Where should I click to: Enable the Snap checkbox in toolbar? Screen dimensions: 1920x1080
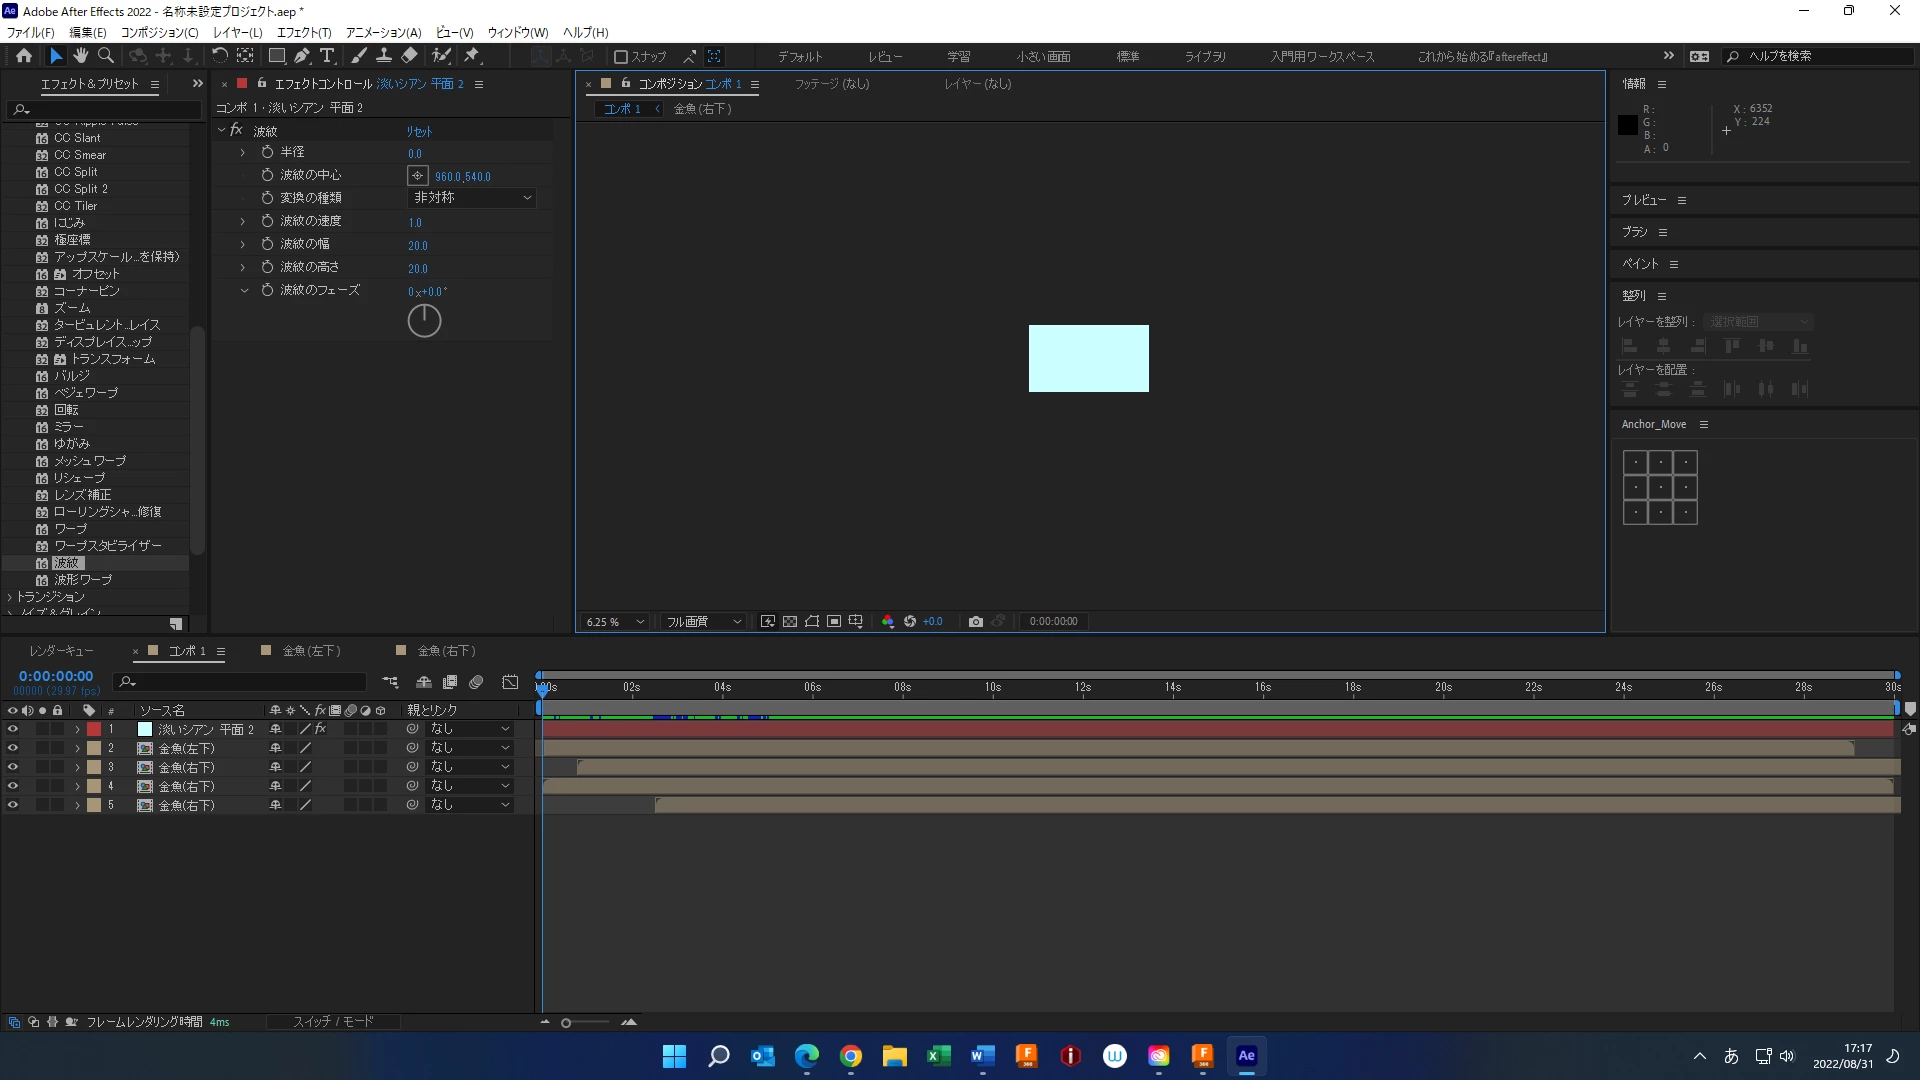(x=621, y=57)
